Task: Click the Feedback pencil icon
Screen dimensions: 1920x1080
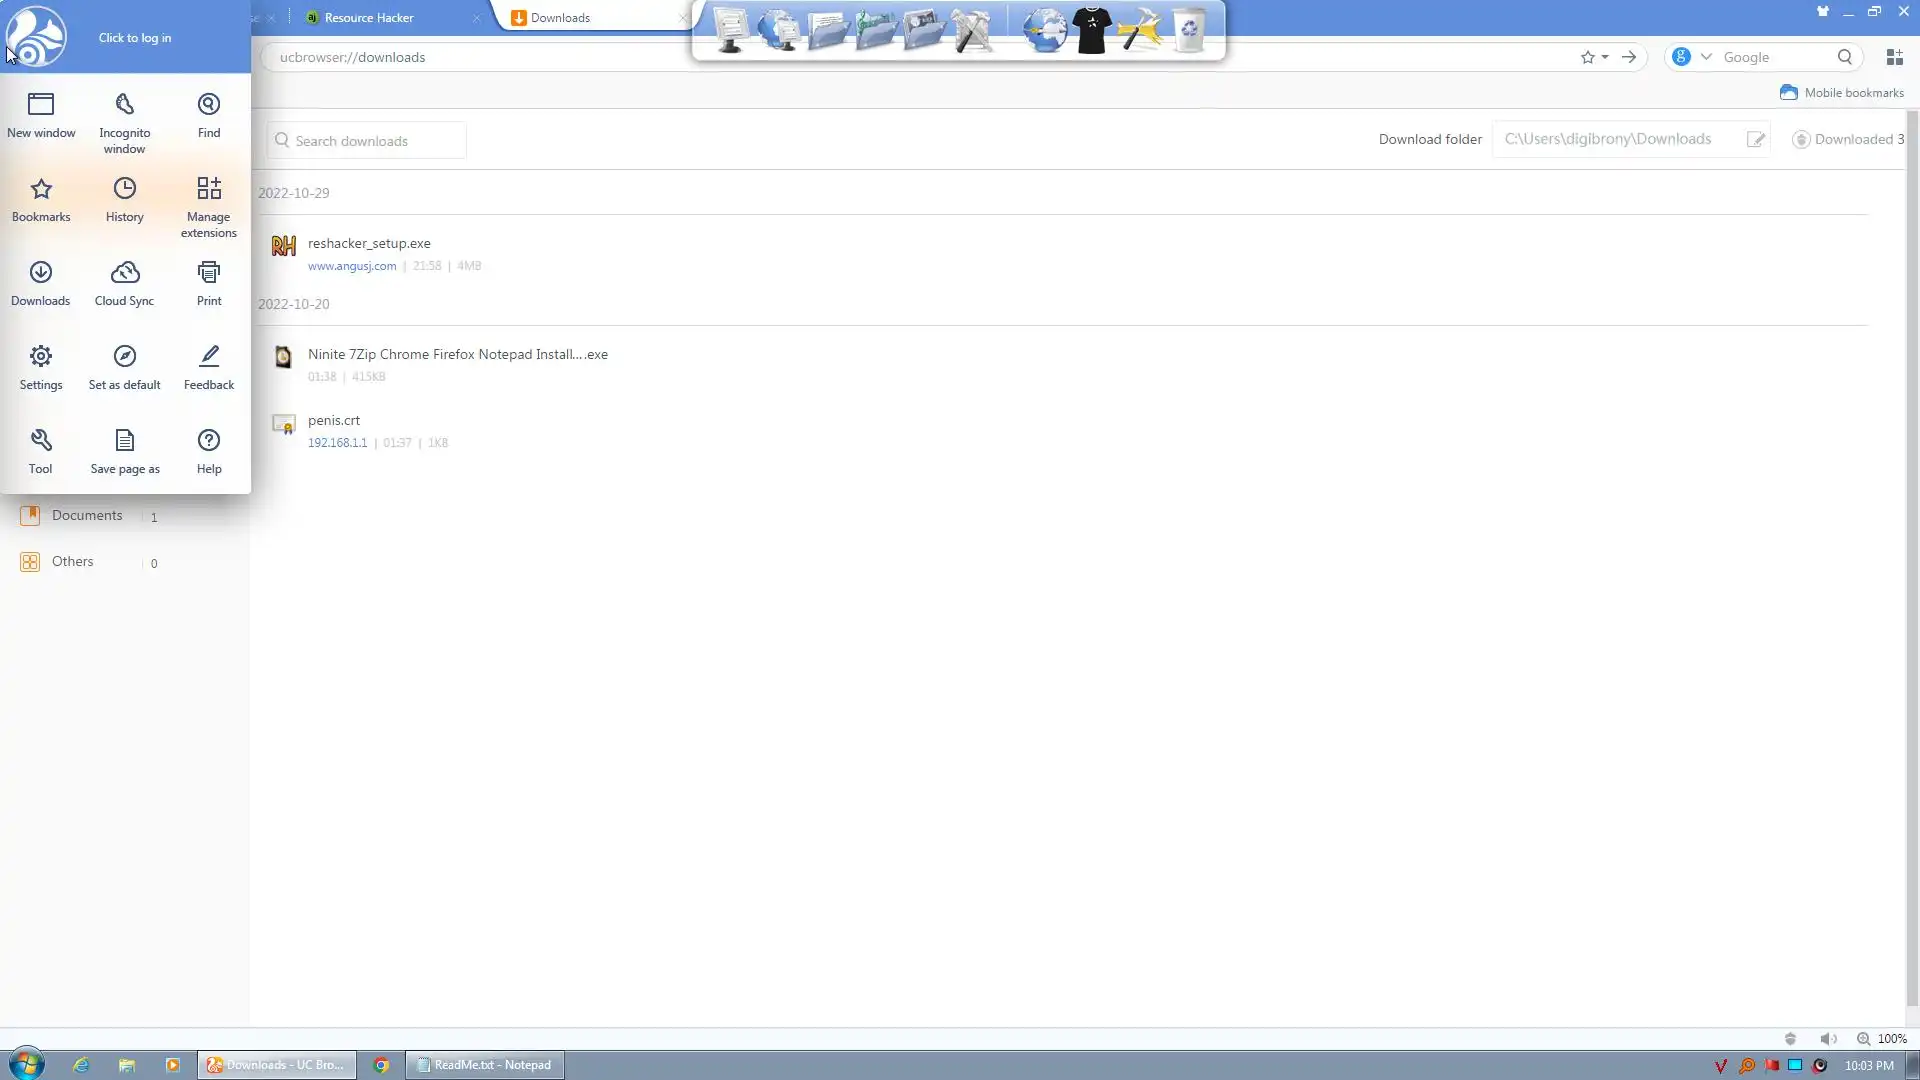Action: pyautogui.click(x=208, y=366)
